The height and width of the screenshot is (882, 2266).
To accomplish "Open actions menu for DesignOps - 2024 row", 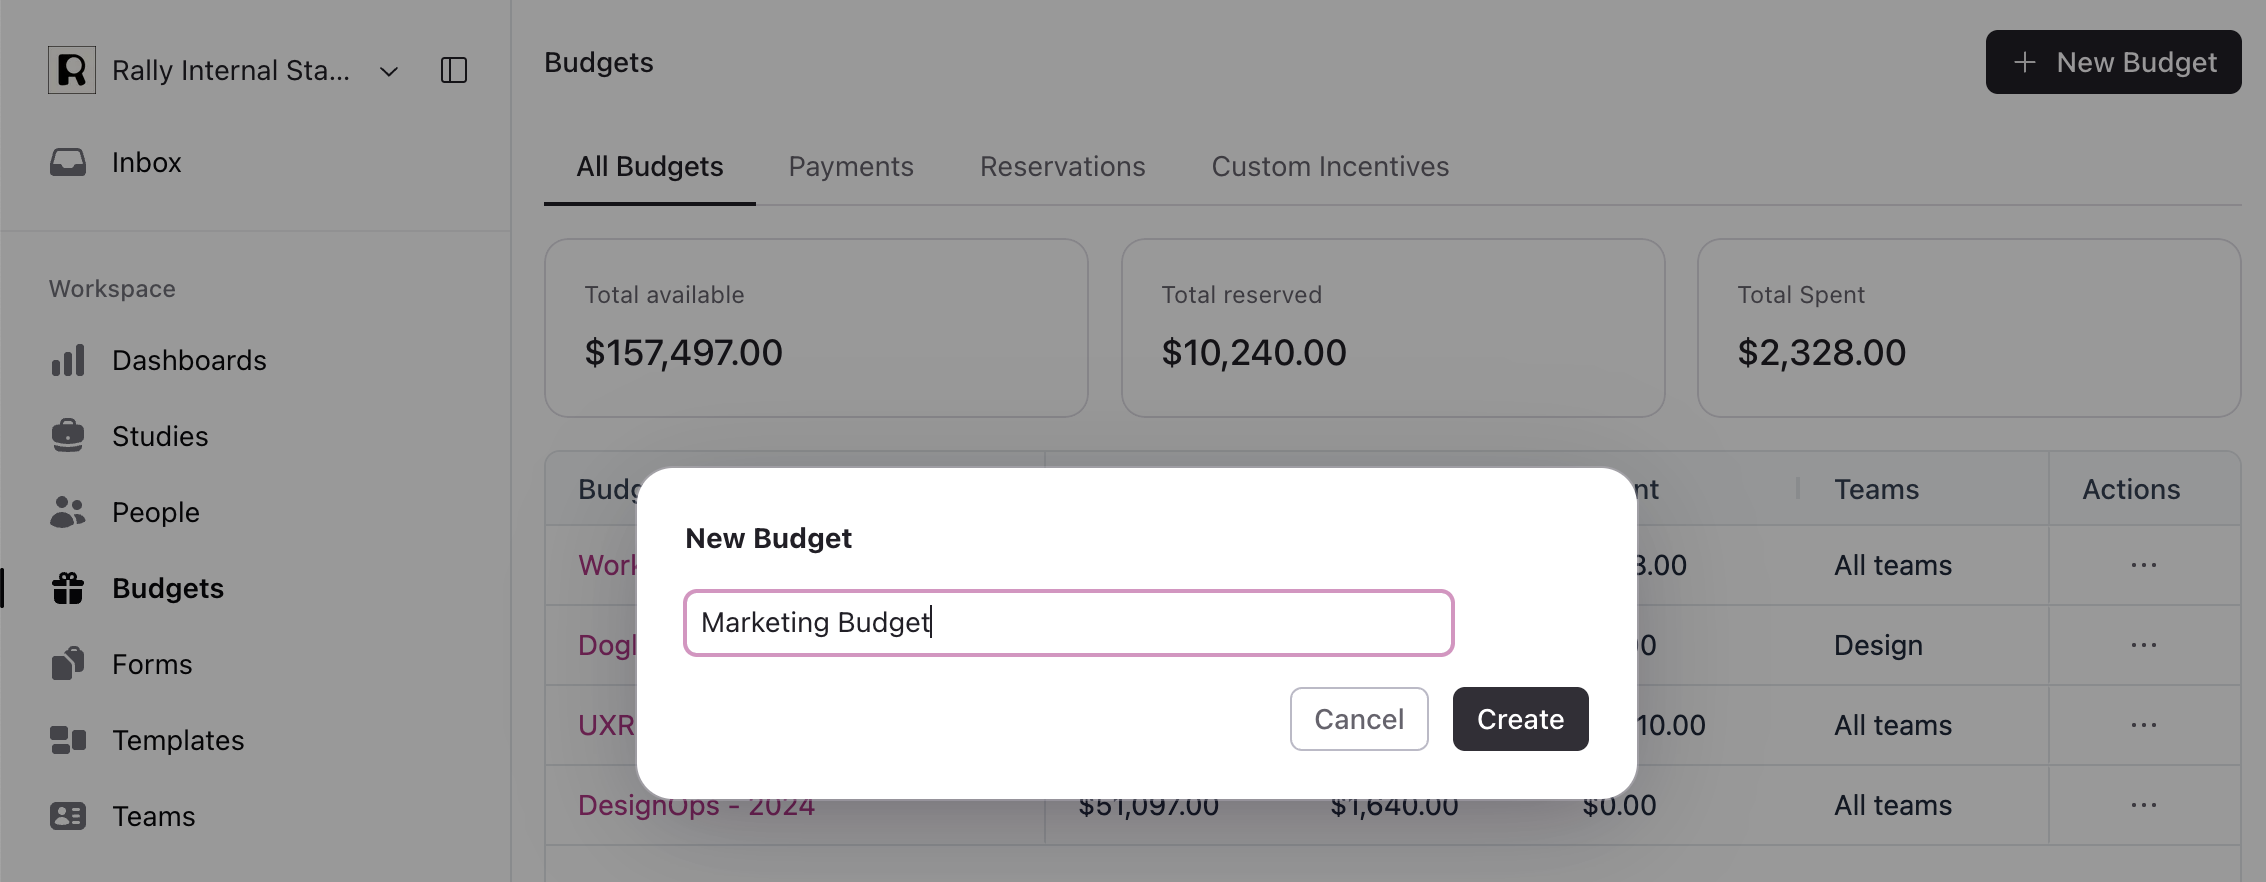I will (x=2143, y=805).
